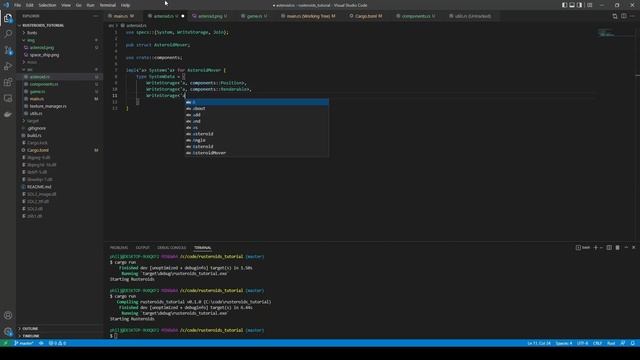Show errors and warnings count in status bar
The image size is (640, 360).
[57, 343]
